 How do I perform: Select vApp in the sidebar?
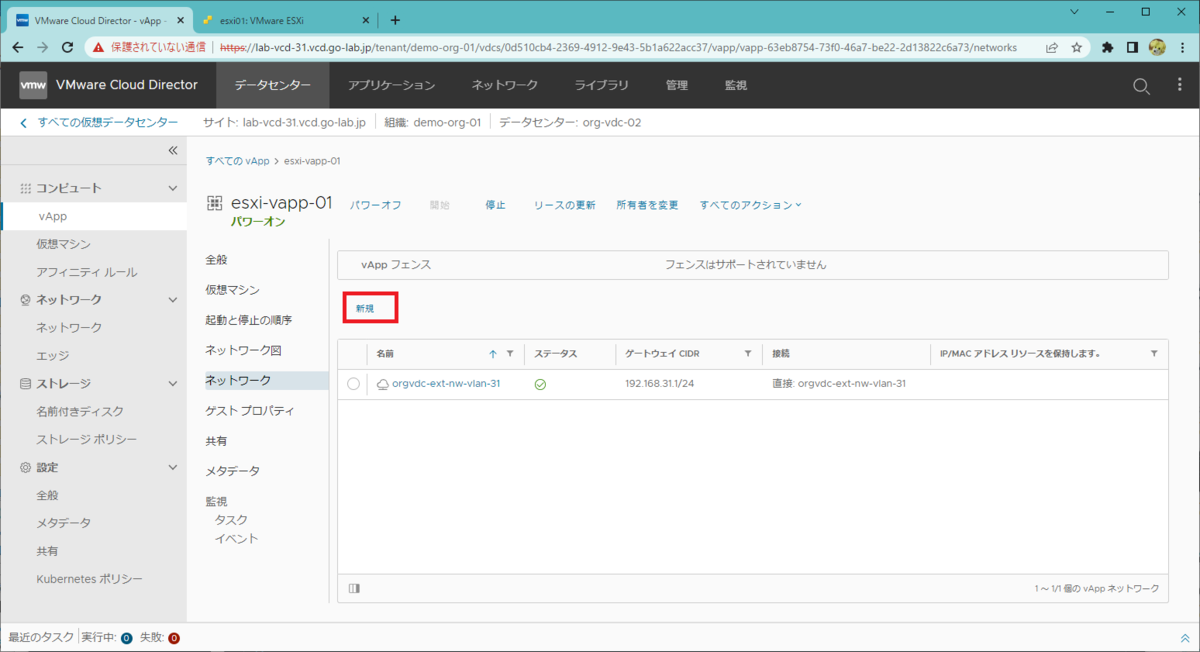[x=53, y=216]
